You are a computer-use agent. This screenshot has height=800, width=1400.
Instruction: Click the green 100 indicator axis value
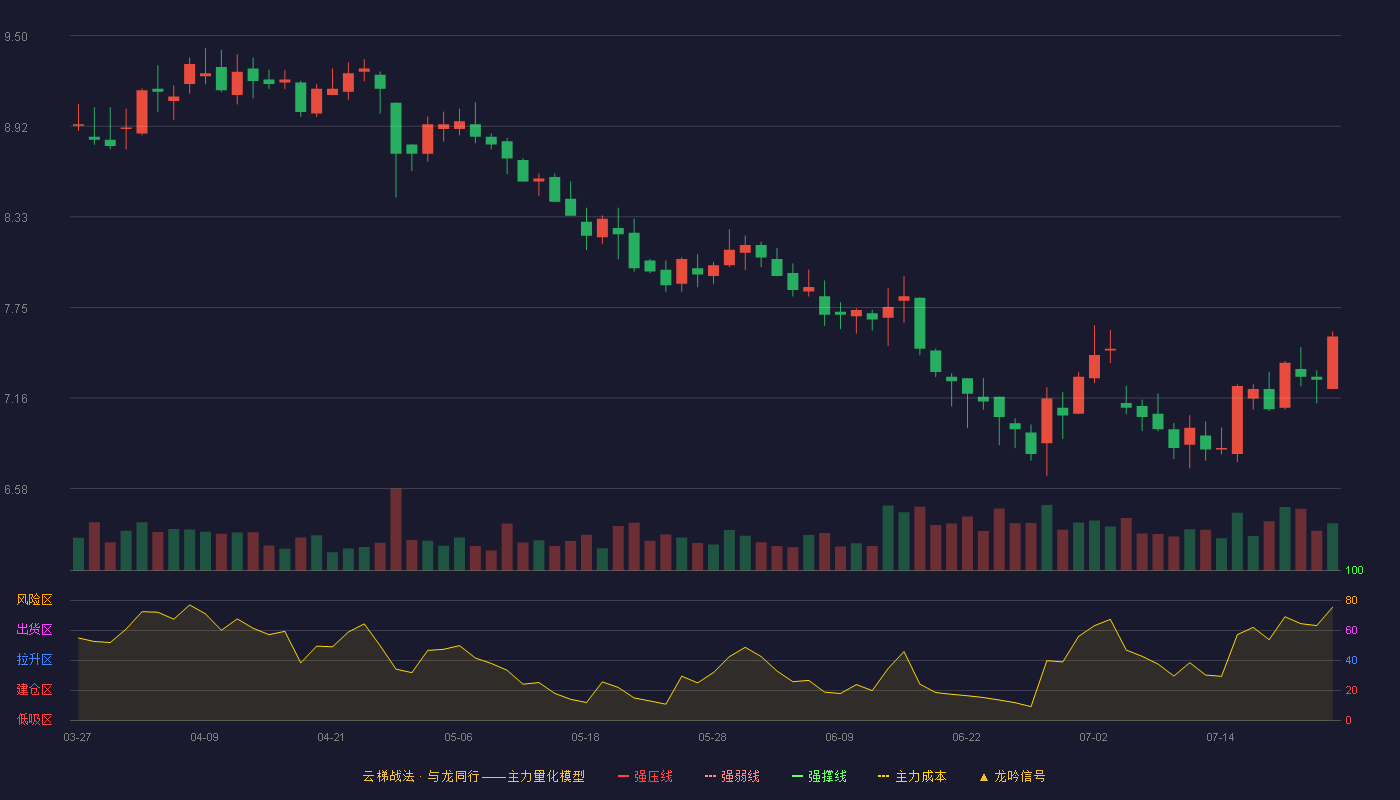tap(1354, 571)
